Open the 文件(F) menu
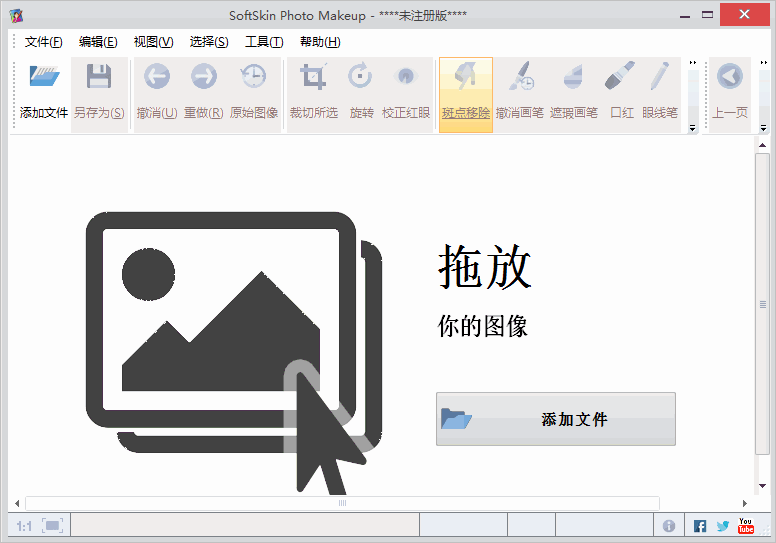 coord(44,42)
